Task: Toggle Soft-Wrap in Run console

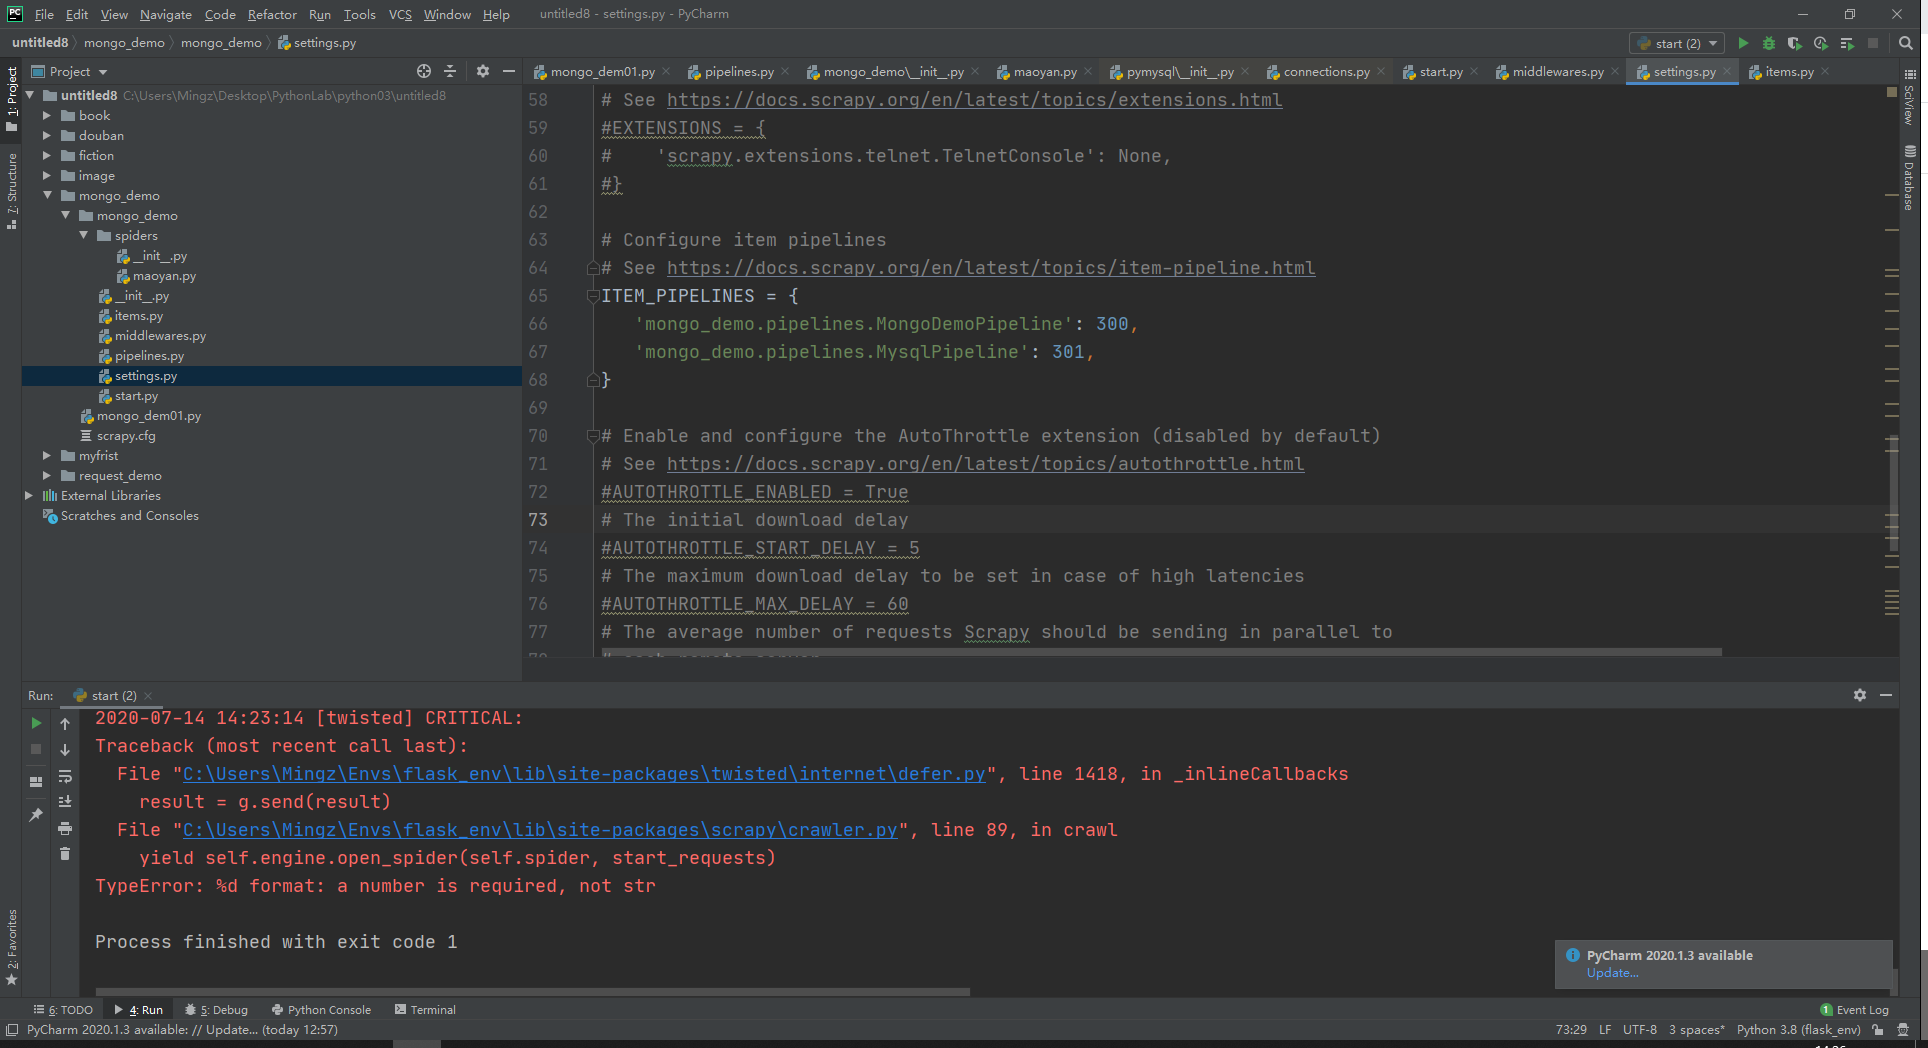Action: tap(65, 776)
